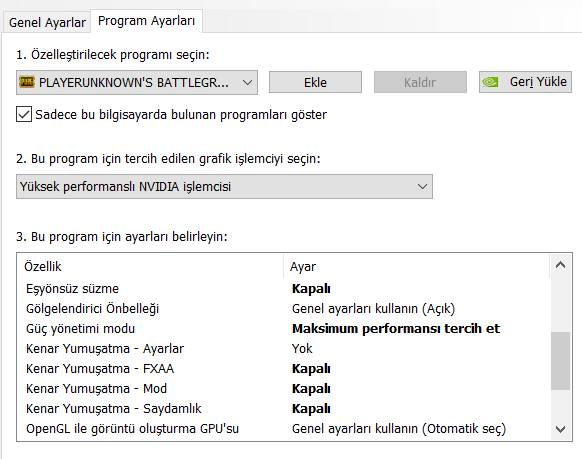Click the Özellik column header
The height and width of the screenshot is (459, 582).
click(150, 266)
